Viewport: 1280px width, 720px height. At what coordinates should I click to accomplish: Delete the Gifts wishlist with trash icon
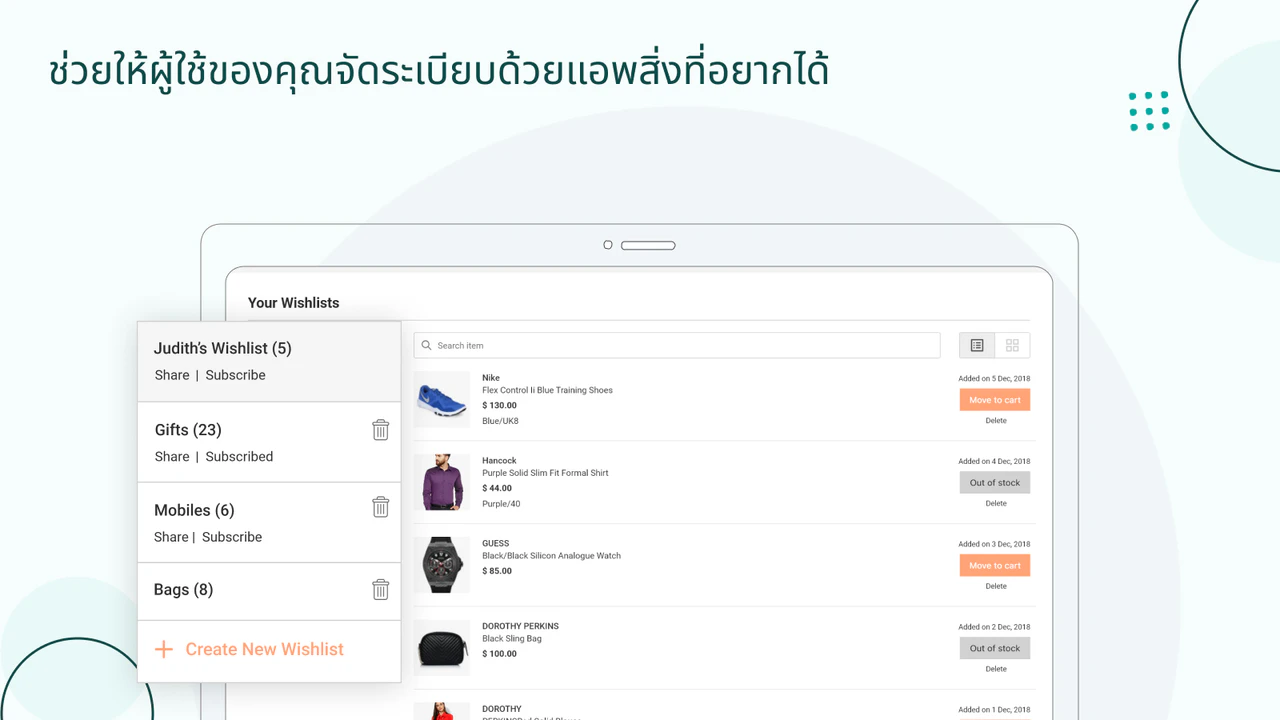380,430
